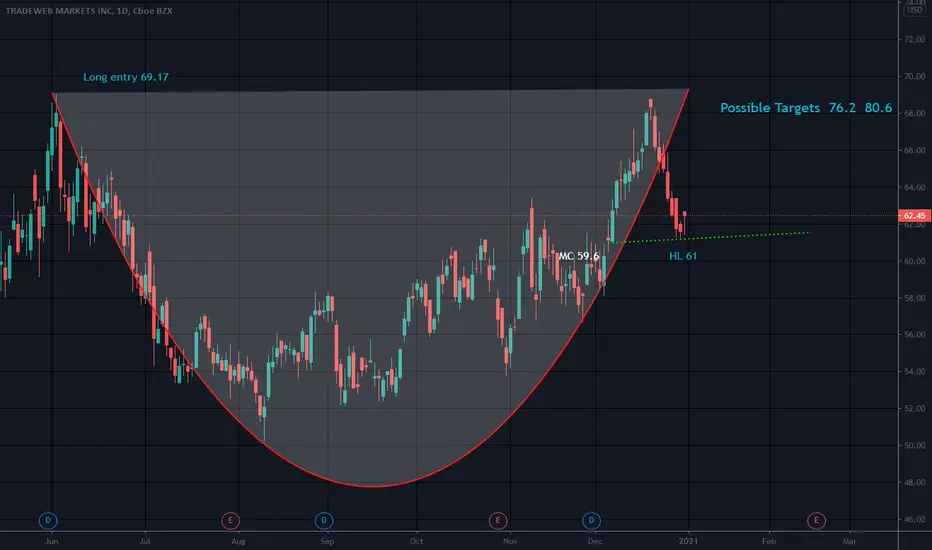The width and height of the screenshot is (932, 550).
Task: Open the dividend marker above Jun
Action: tap(48, 521)
